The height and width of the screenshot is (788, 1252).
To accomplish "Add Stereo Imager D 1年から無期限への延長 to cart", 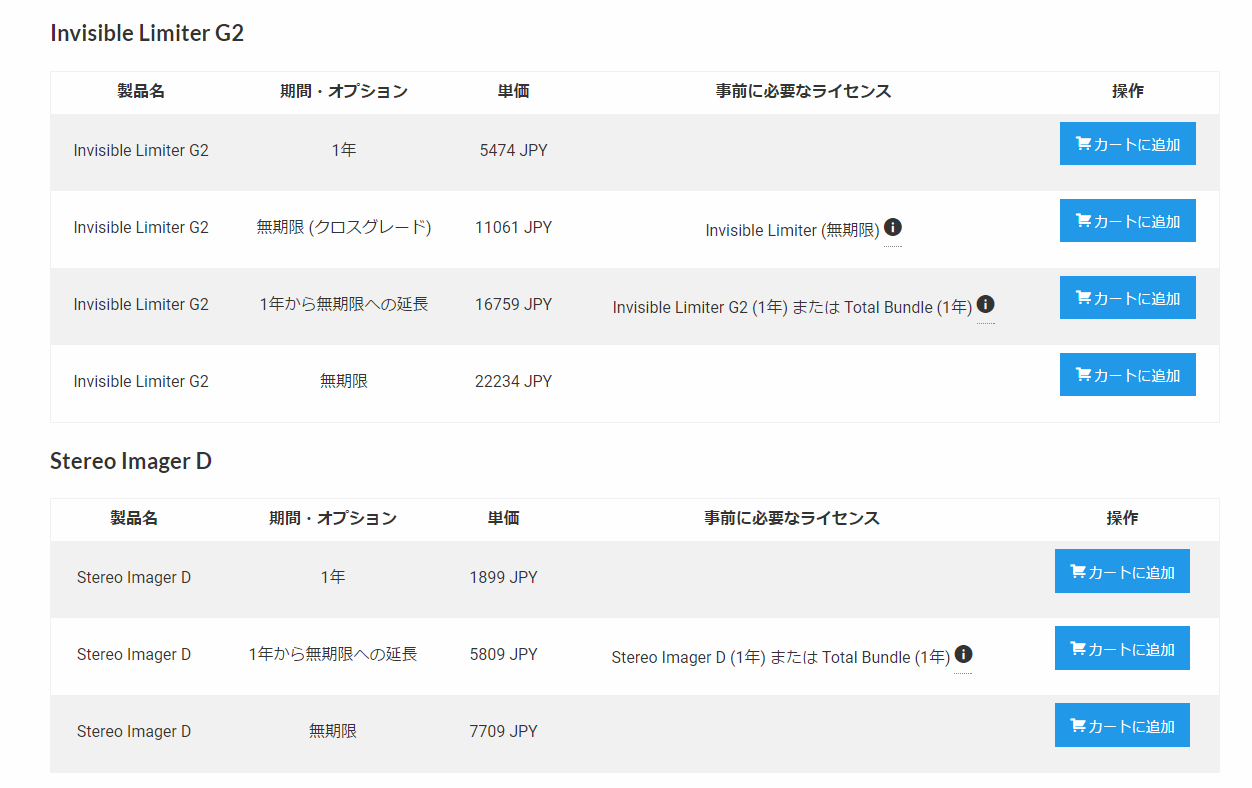I will tap(1122, 648).
